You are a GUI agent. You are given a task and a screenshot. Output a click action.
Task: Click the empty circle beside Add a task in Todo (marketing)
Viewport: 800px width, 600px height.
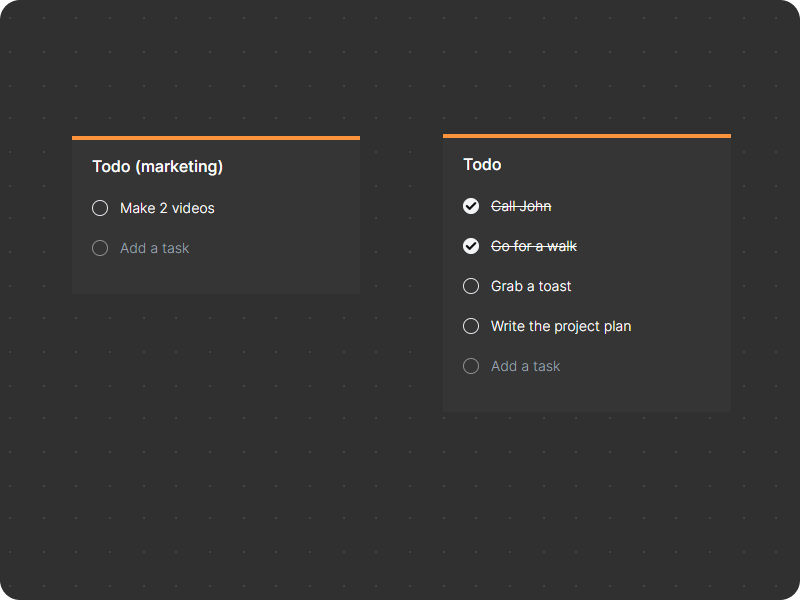[100, 248]
